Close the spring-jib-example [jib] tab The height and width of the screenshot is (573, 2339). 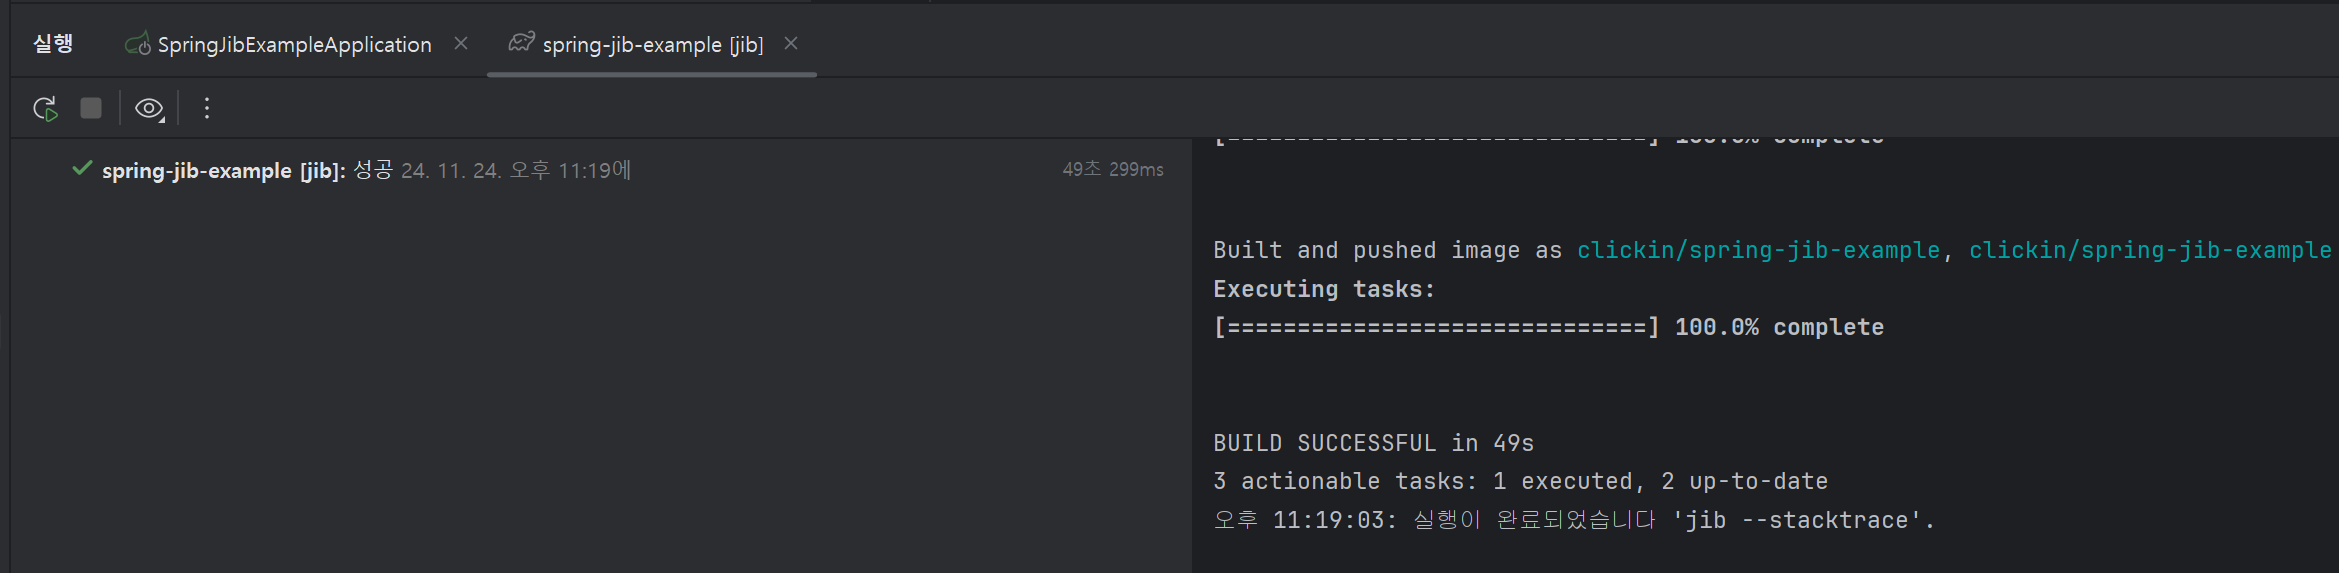[x=791, y=43]
